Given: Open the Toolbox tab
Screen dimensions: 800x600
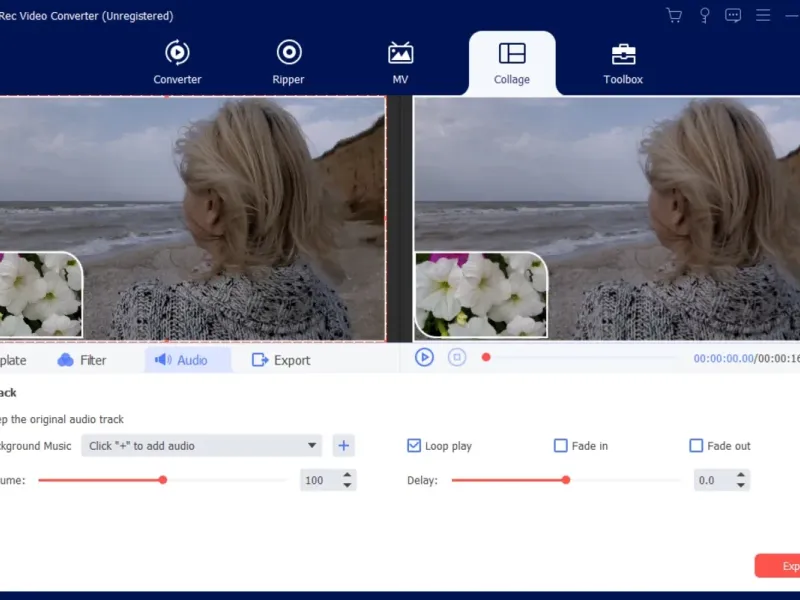Looking at the screenshot, I should [x=623, y=63].
